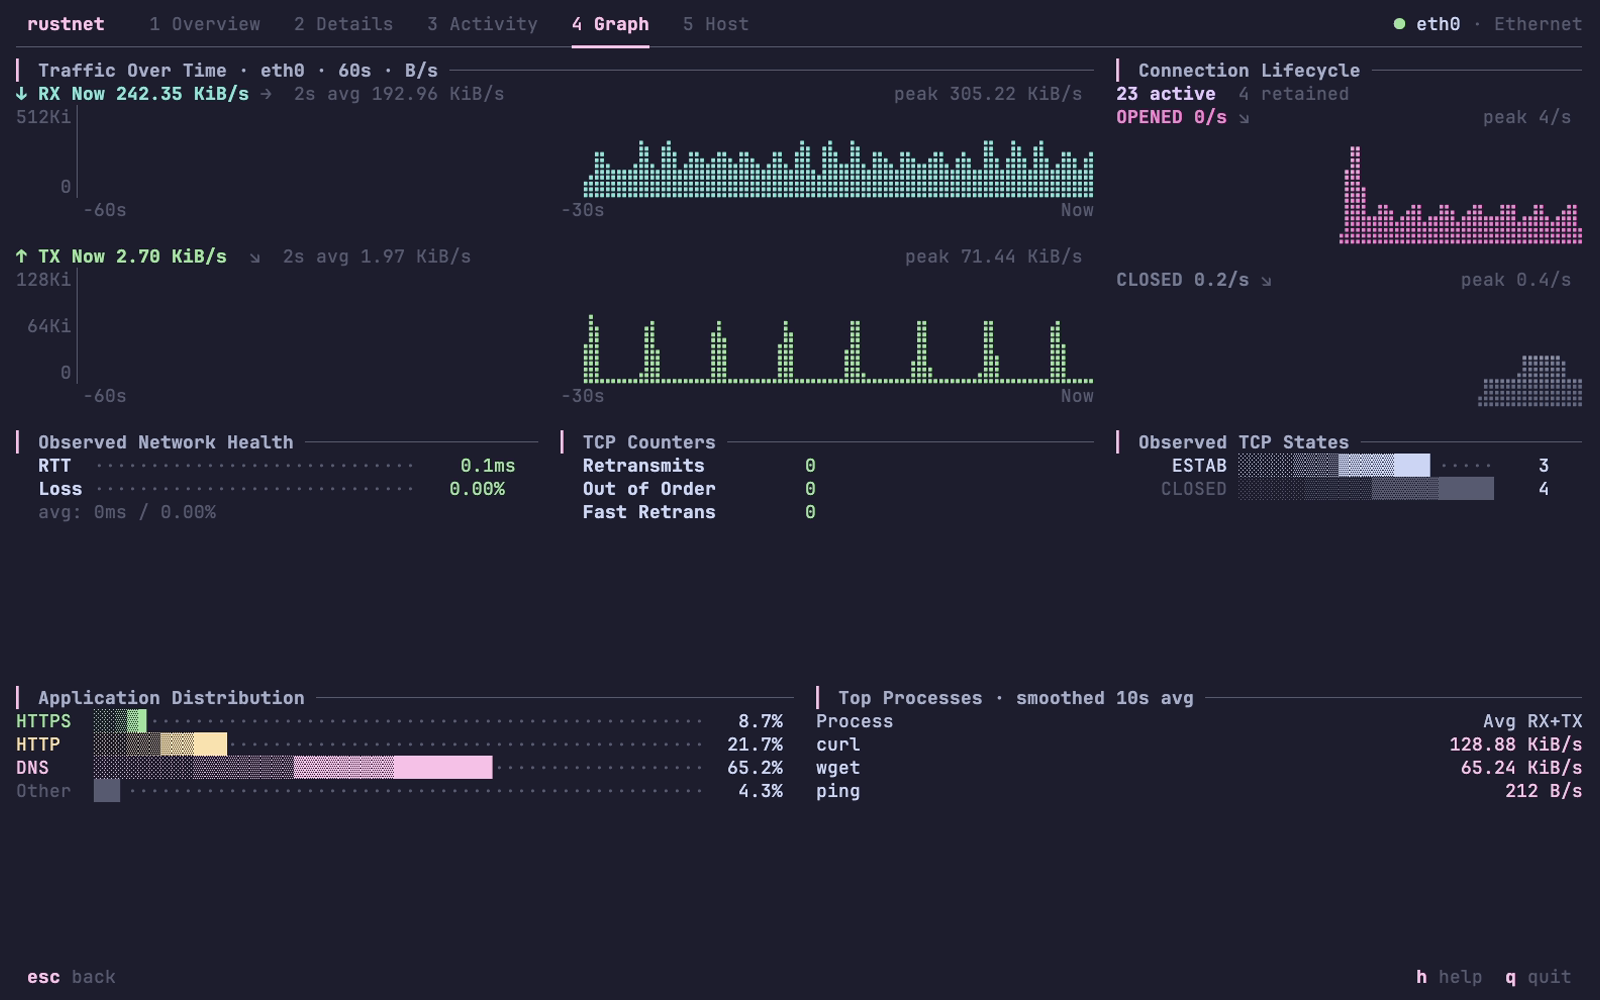This screenshot has height=1000, width=1600.
Task: Go to the 3 Activity tab
Action: [x=482, y=24]
